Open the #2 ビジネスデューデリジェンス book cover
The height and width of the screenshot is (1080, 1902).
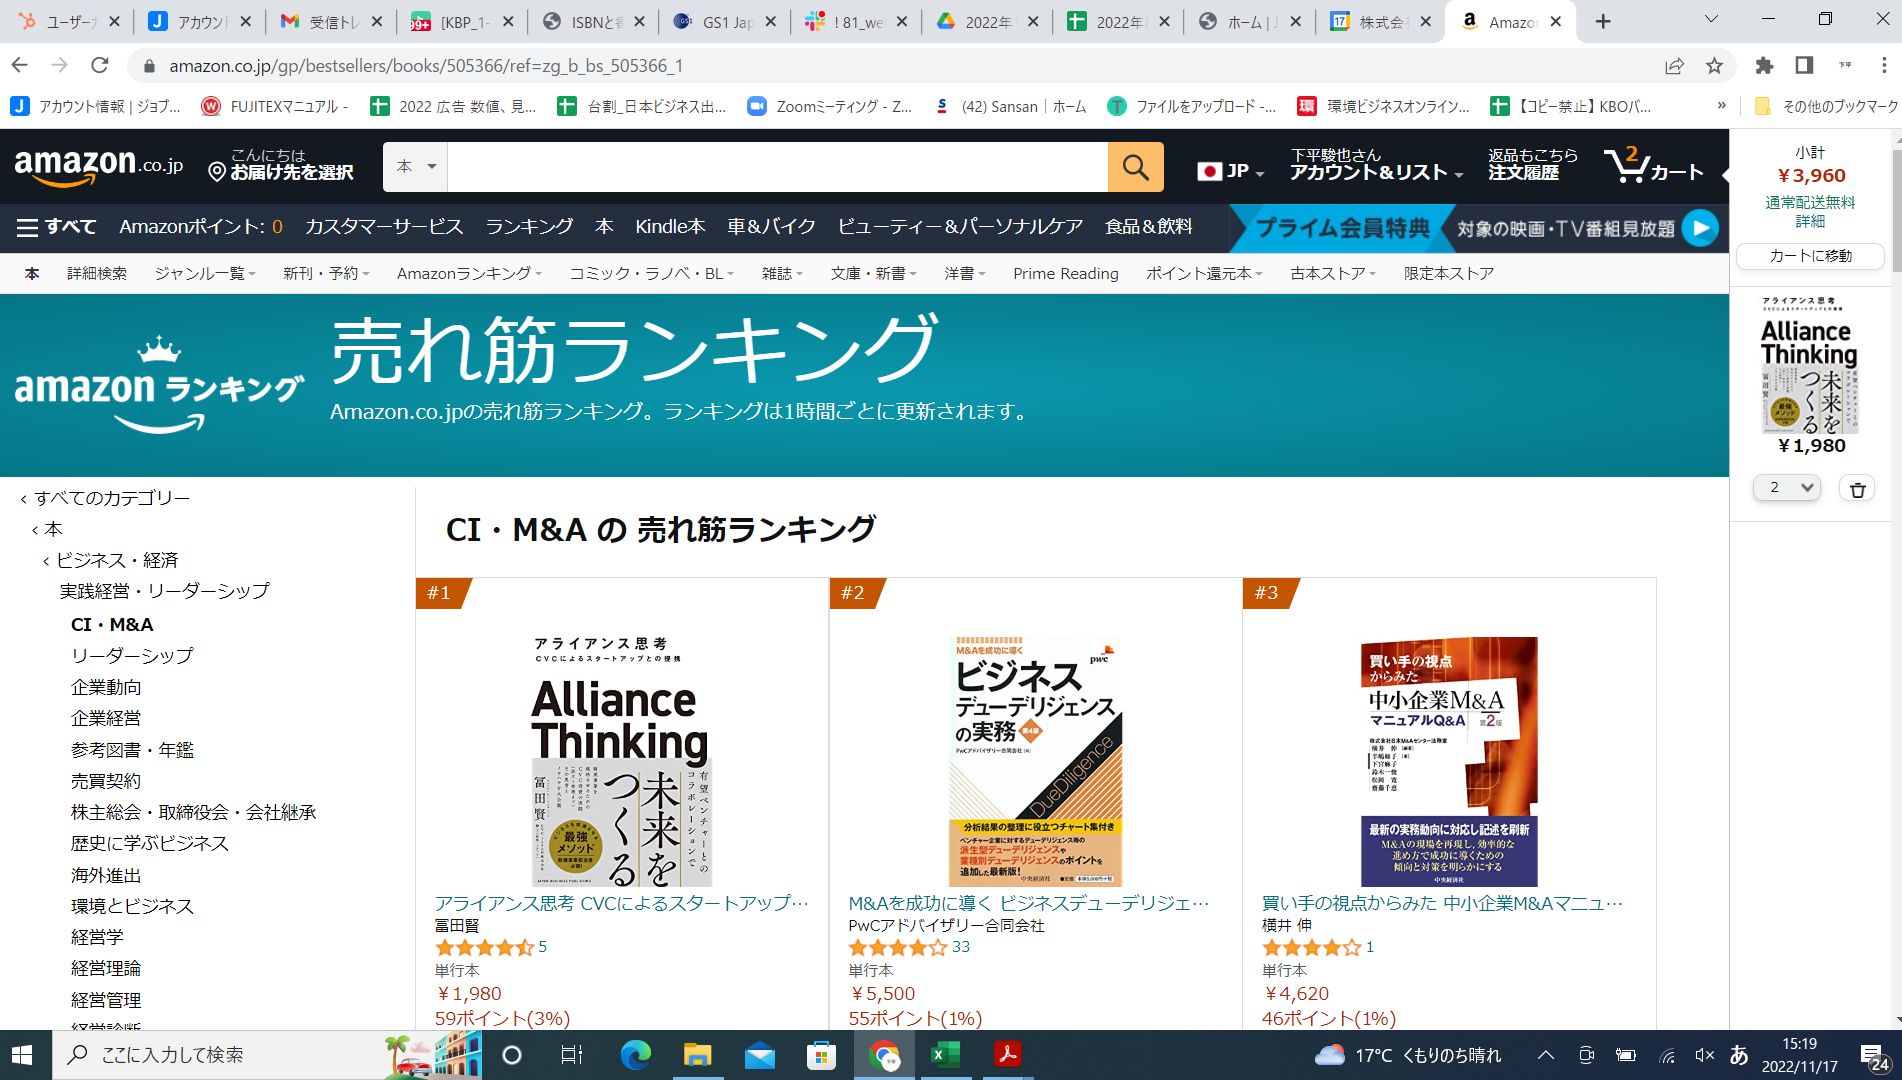tap(1035, 761)
